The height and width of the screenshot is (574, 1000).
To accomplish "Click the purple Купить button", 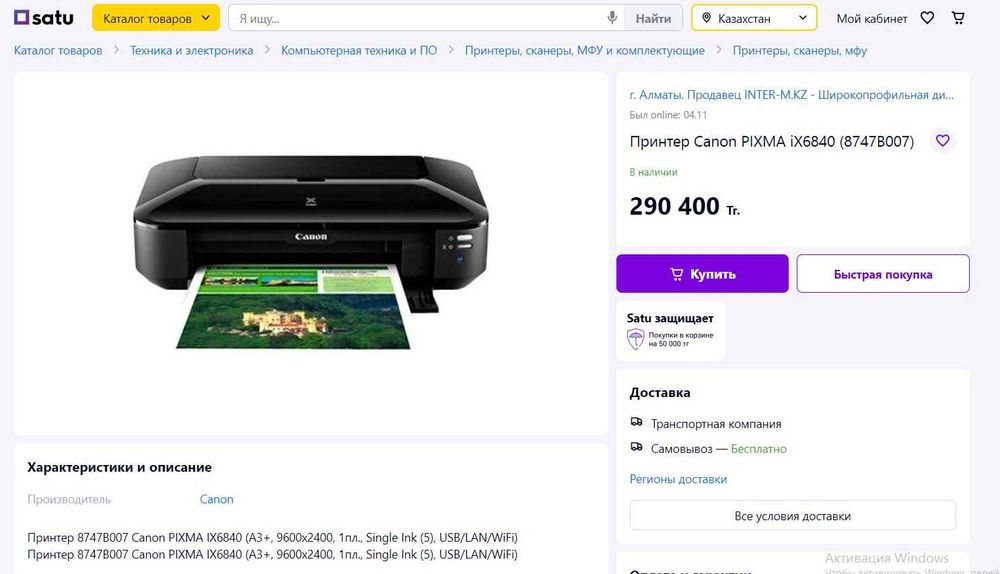I will click(702, 274).
